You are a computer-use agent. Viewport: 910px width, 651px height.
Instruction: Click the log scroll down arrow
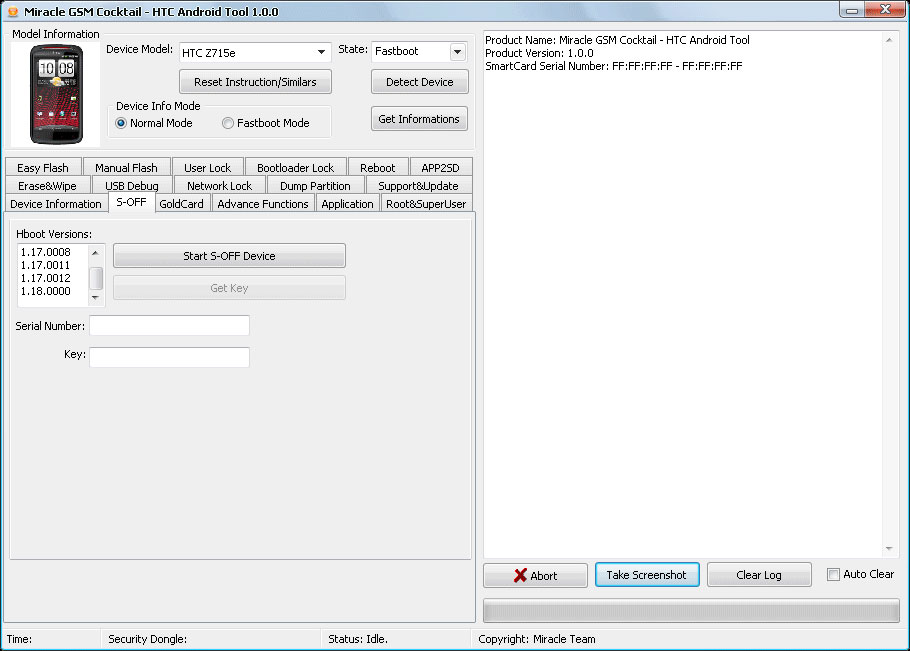click(889, 548)
